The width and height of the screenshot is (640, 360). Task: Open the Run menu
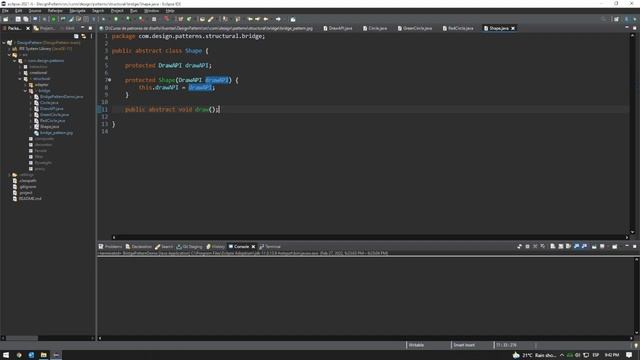[x=133, y=11]
